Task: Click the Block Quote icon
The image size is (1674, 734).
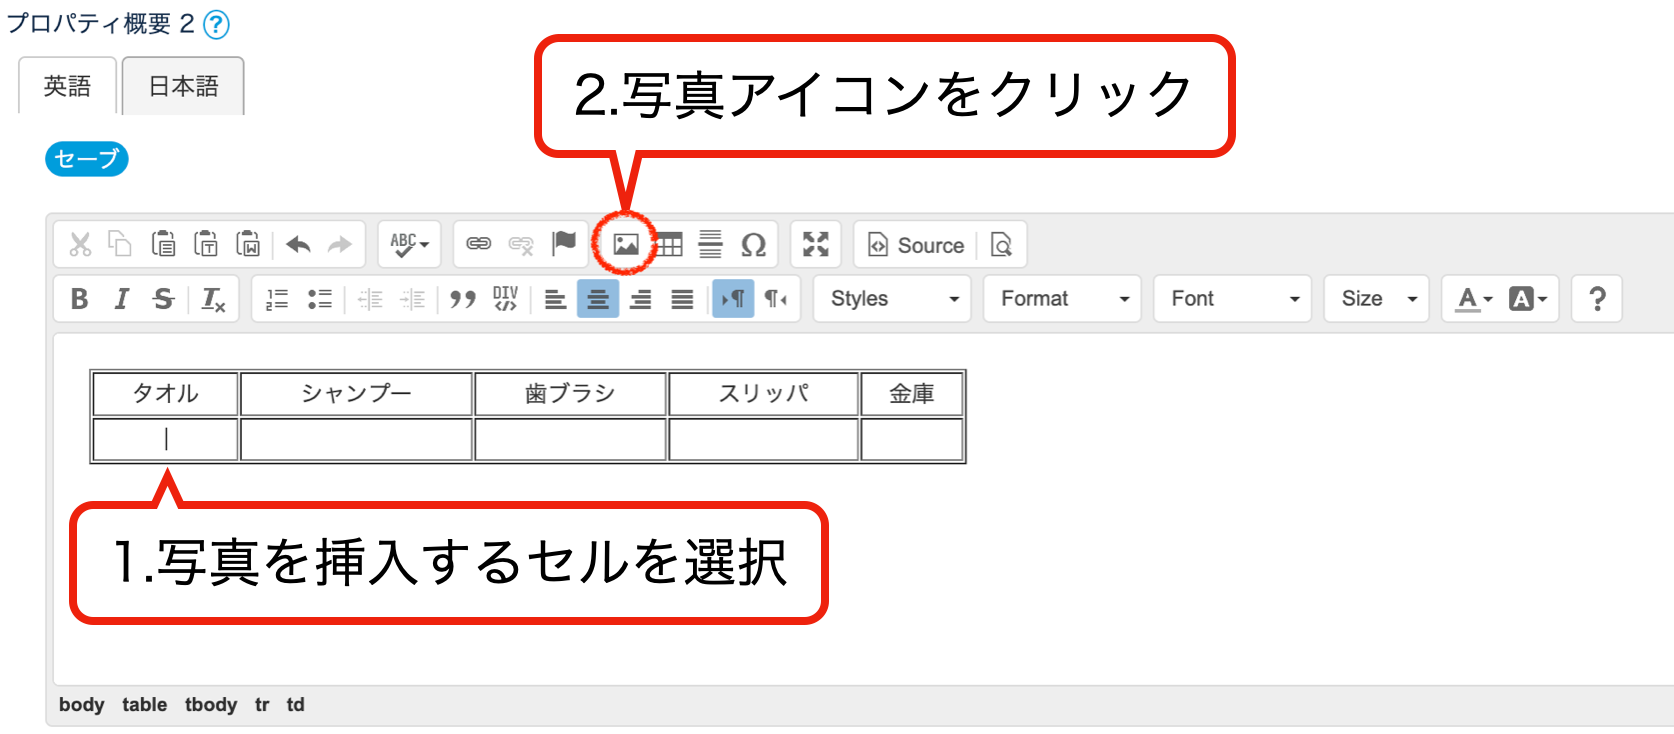Action: pyautogui.click(x=462, y=299)
